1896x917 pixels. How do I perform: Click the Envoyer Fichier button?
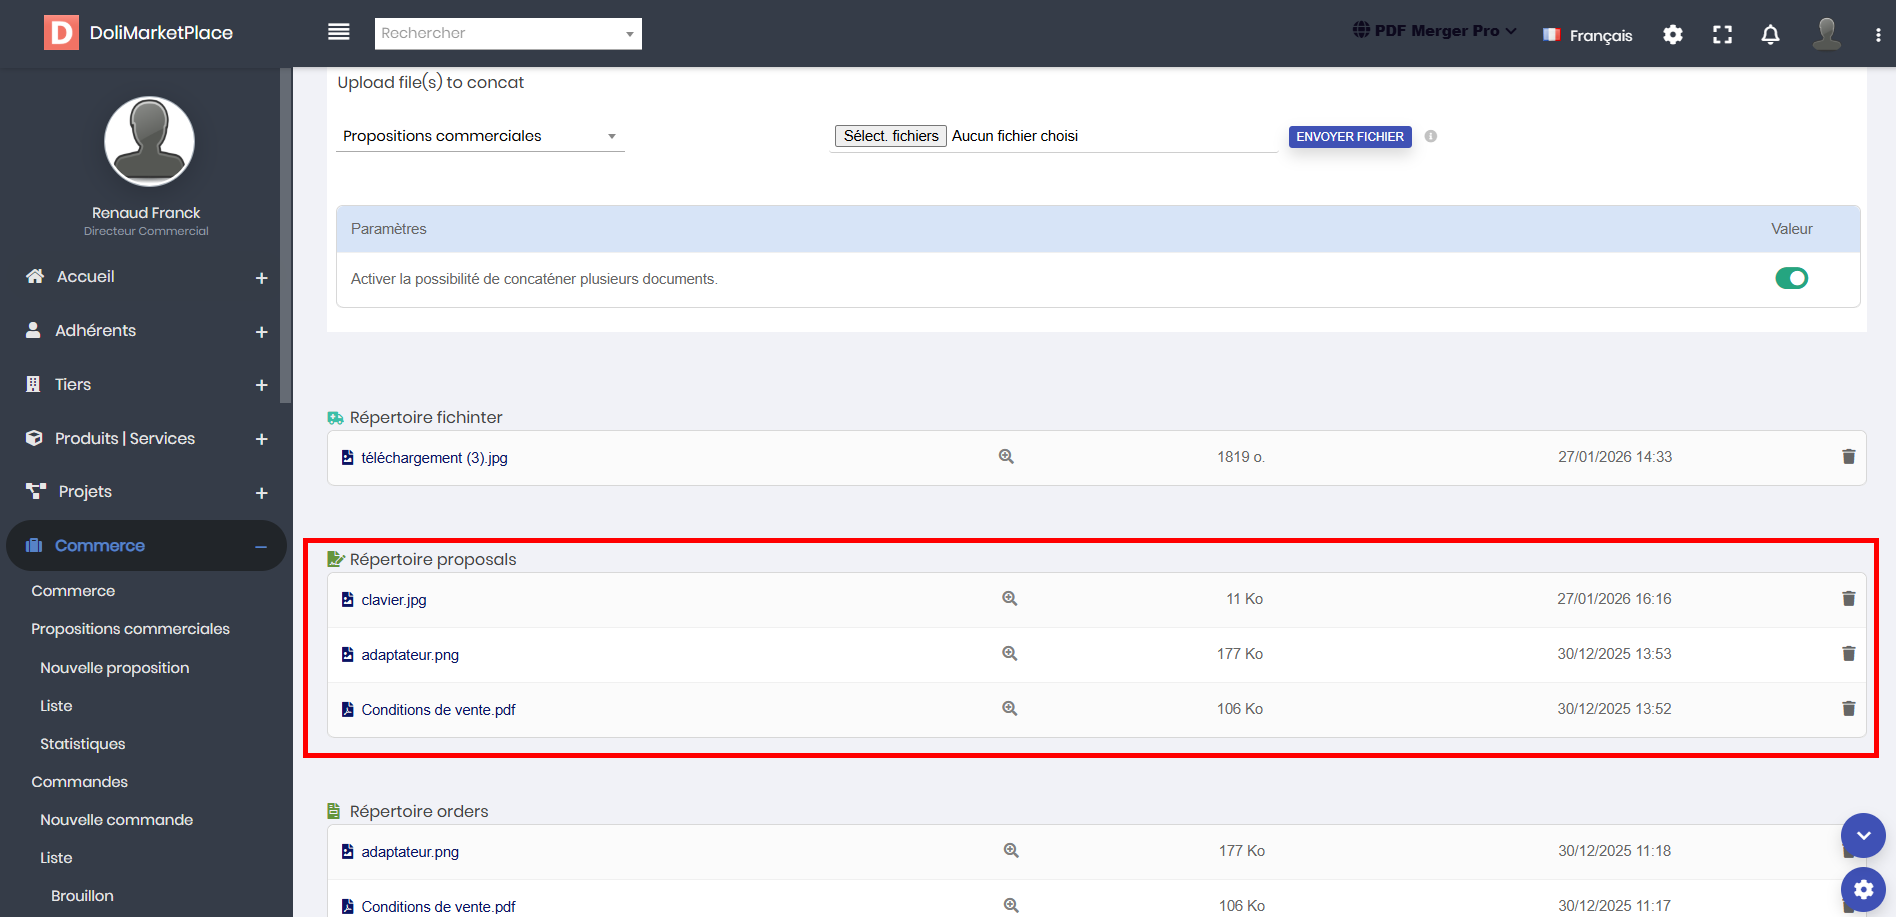pyautogui.click(x=1349, y=136)
